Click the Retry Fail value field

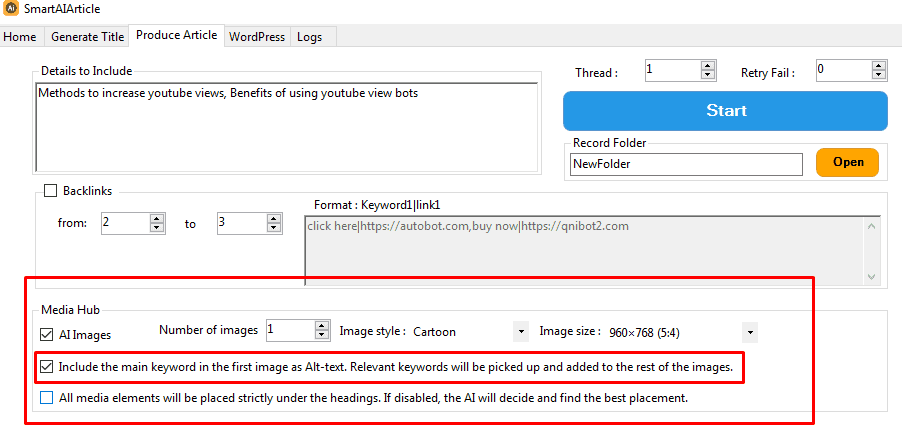pos(843,70)
